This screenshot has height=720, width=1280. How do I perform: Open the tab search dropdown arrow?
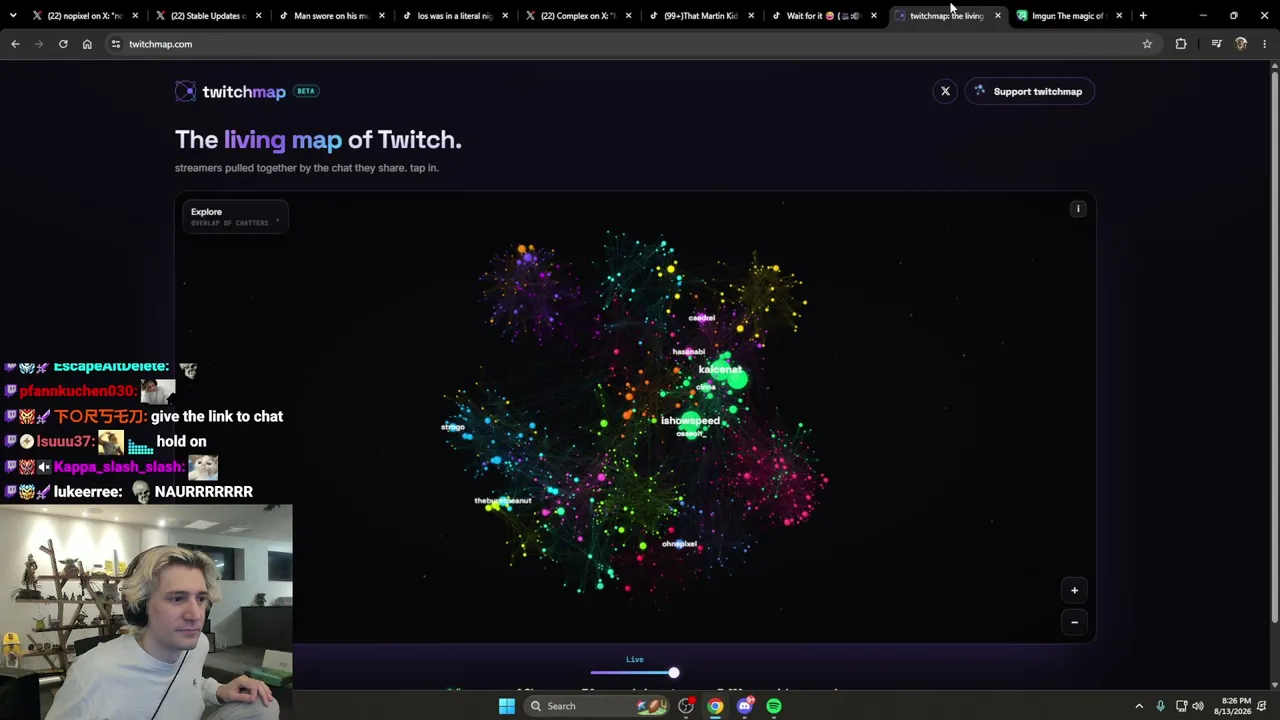click(13, 15)
